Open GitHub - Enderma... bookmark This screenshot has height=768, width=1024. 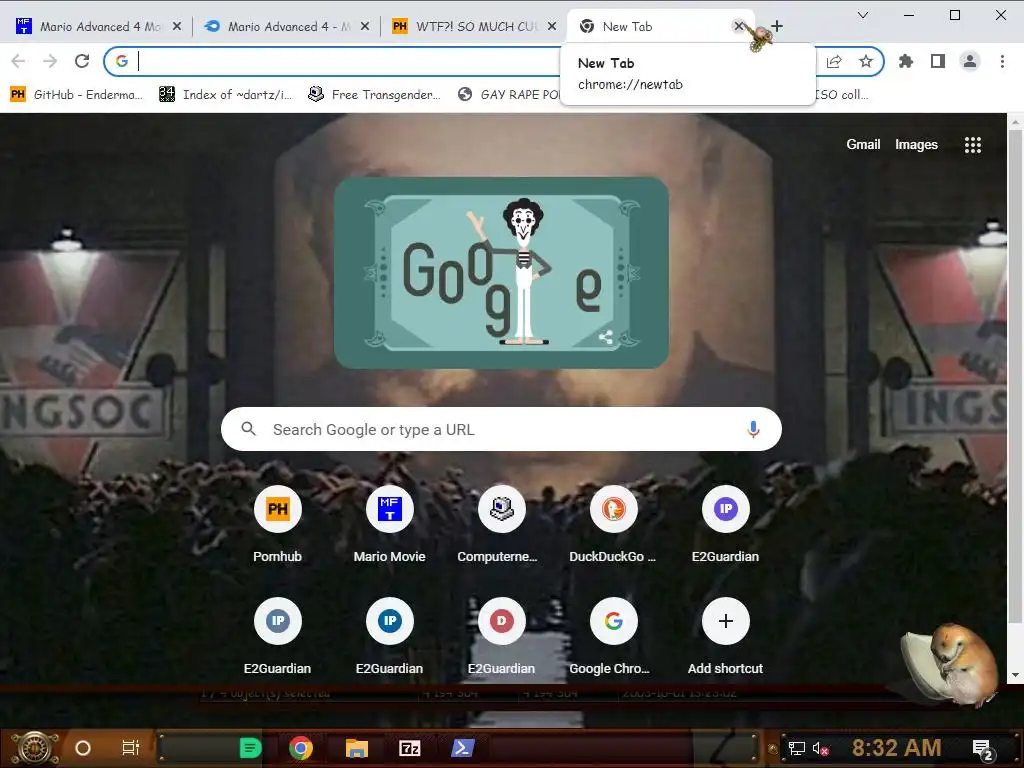(x=77, y=95)
